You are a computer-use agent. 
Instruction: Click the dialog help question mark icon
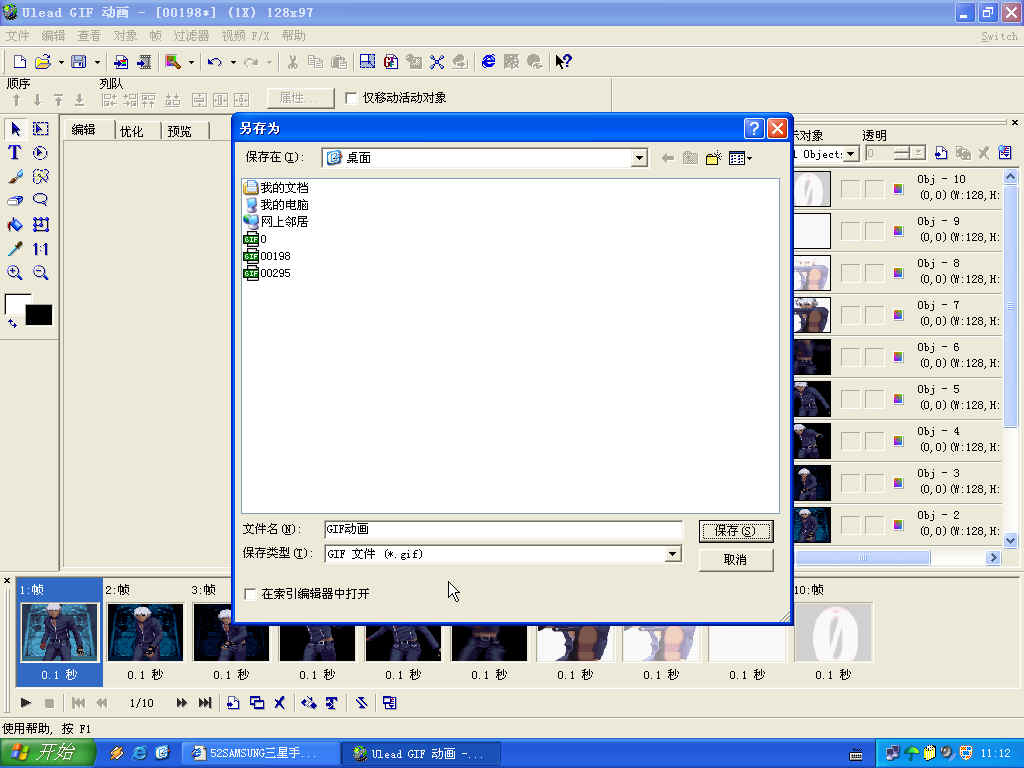pos(754,128)
